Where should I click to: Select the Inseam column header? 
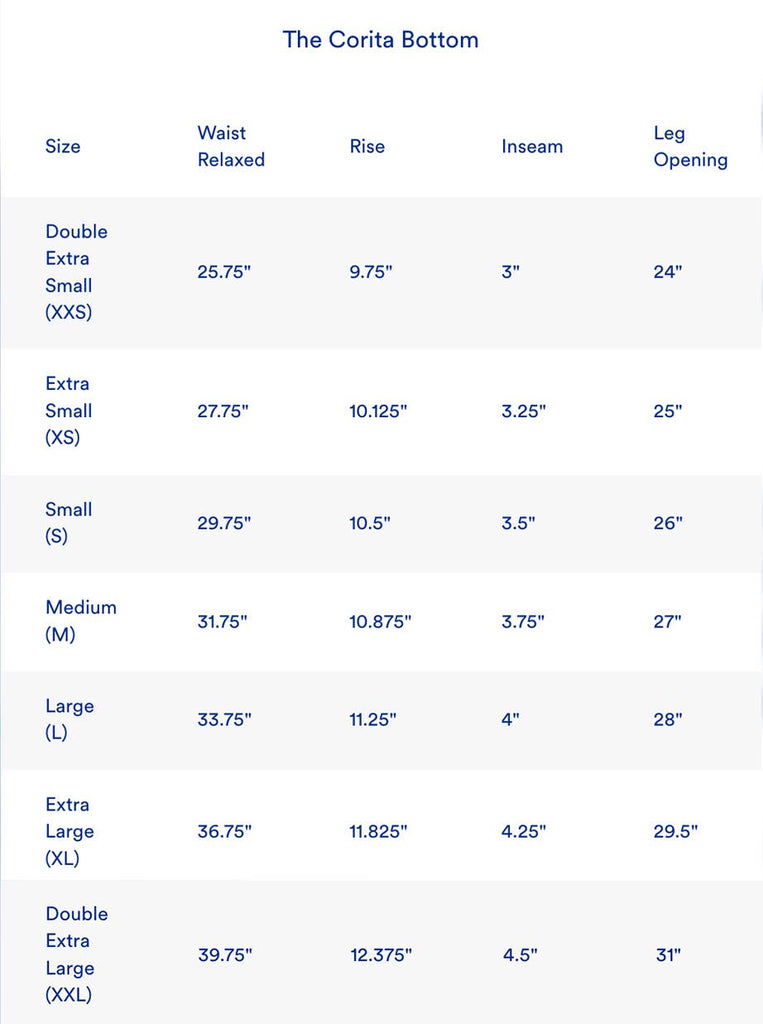(x=532, y=146)
